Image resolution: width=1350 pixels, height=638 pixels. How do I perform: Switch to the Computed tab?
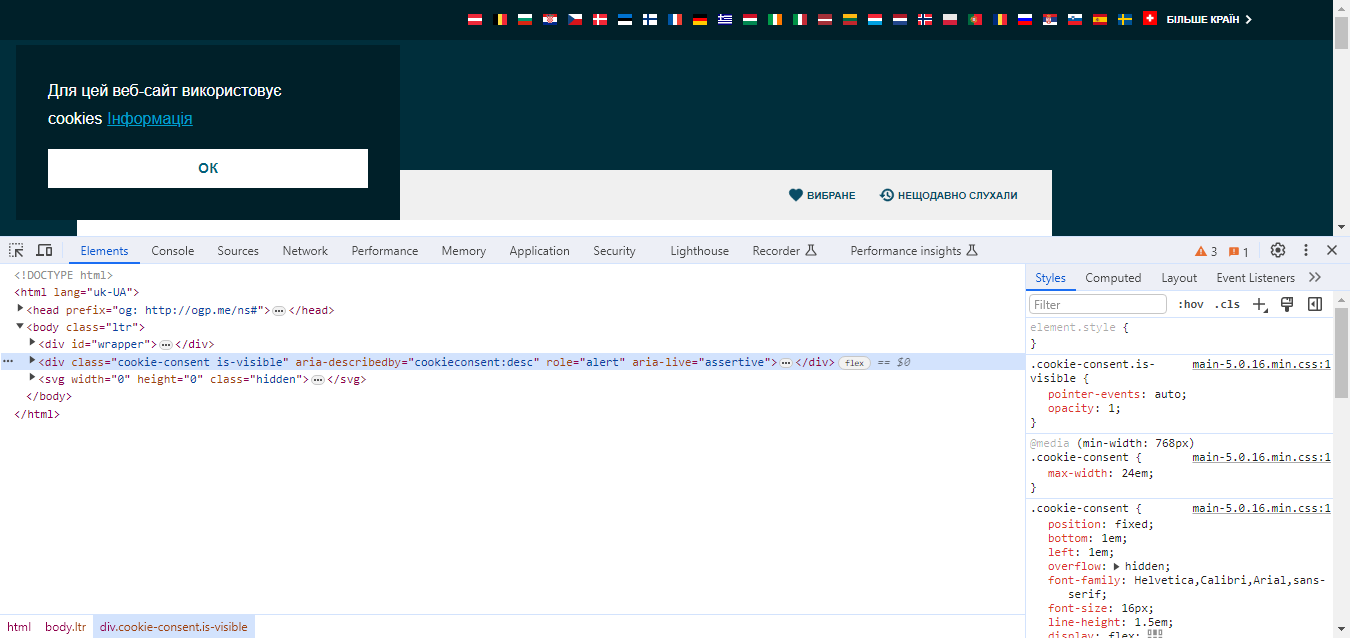[x=1113, y=277]
